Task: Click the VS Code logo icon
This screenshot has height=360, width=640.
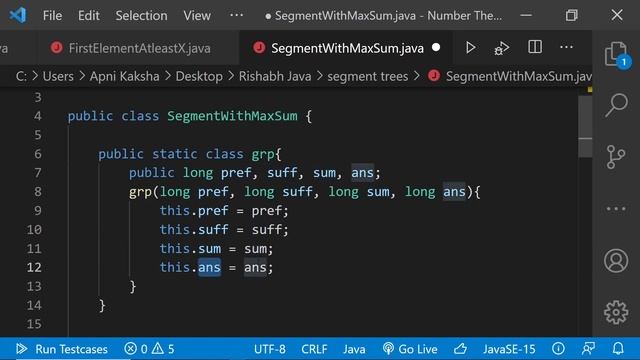Action: click(x=18, y=16)
